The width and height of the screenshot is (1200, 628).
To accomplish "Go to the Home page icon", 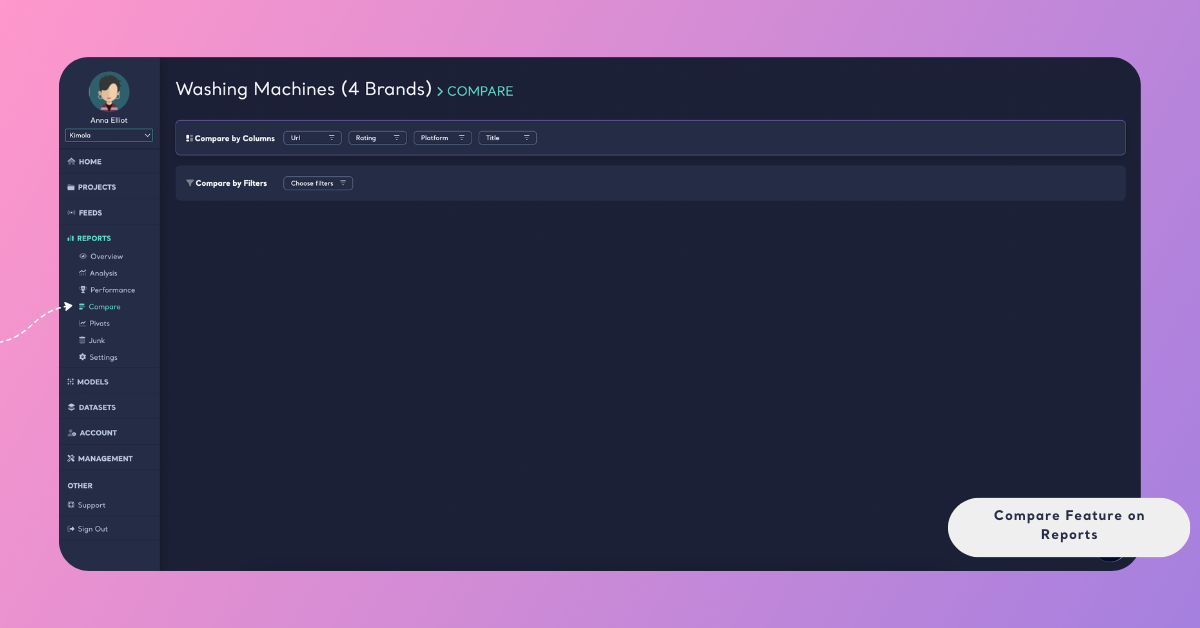I will pyautogui.click(x=71, y=161).
